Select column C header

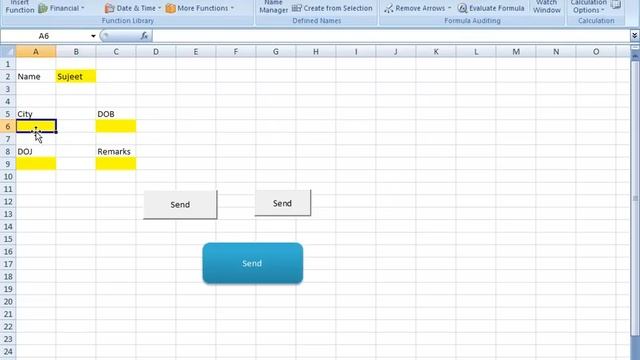pos(116,52)
